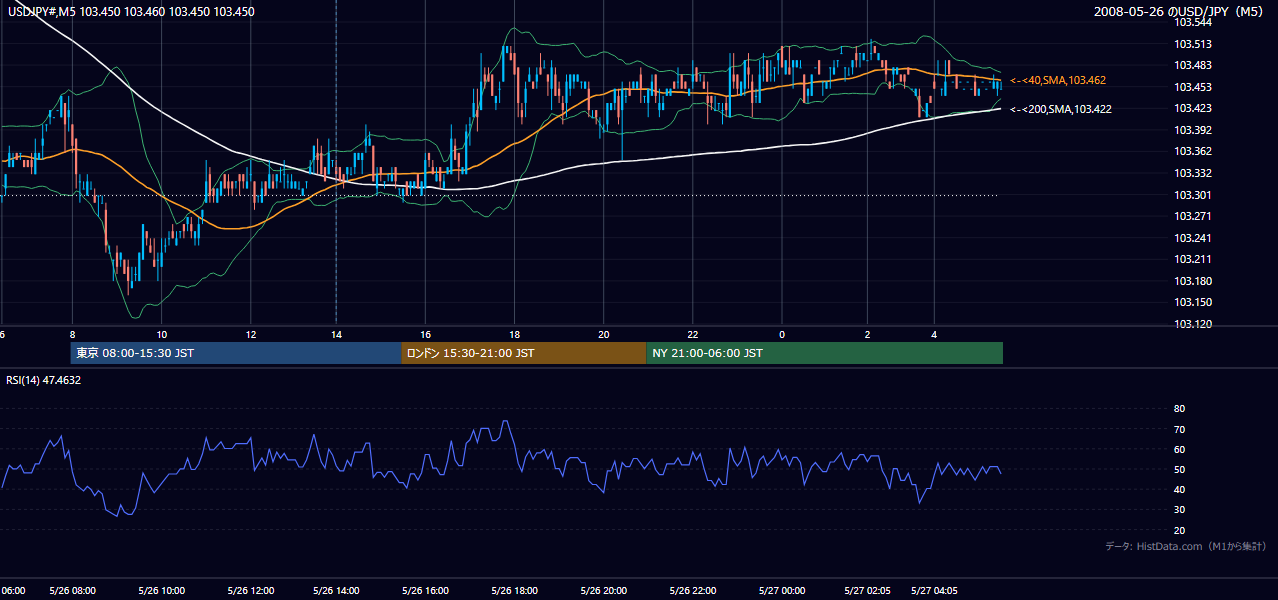Click RSI axis level 40

[1179, 490]
